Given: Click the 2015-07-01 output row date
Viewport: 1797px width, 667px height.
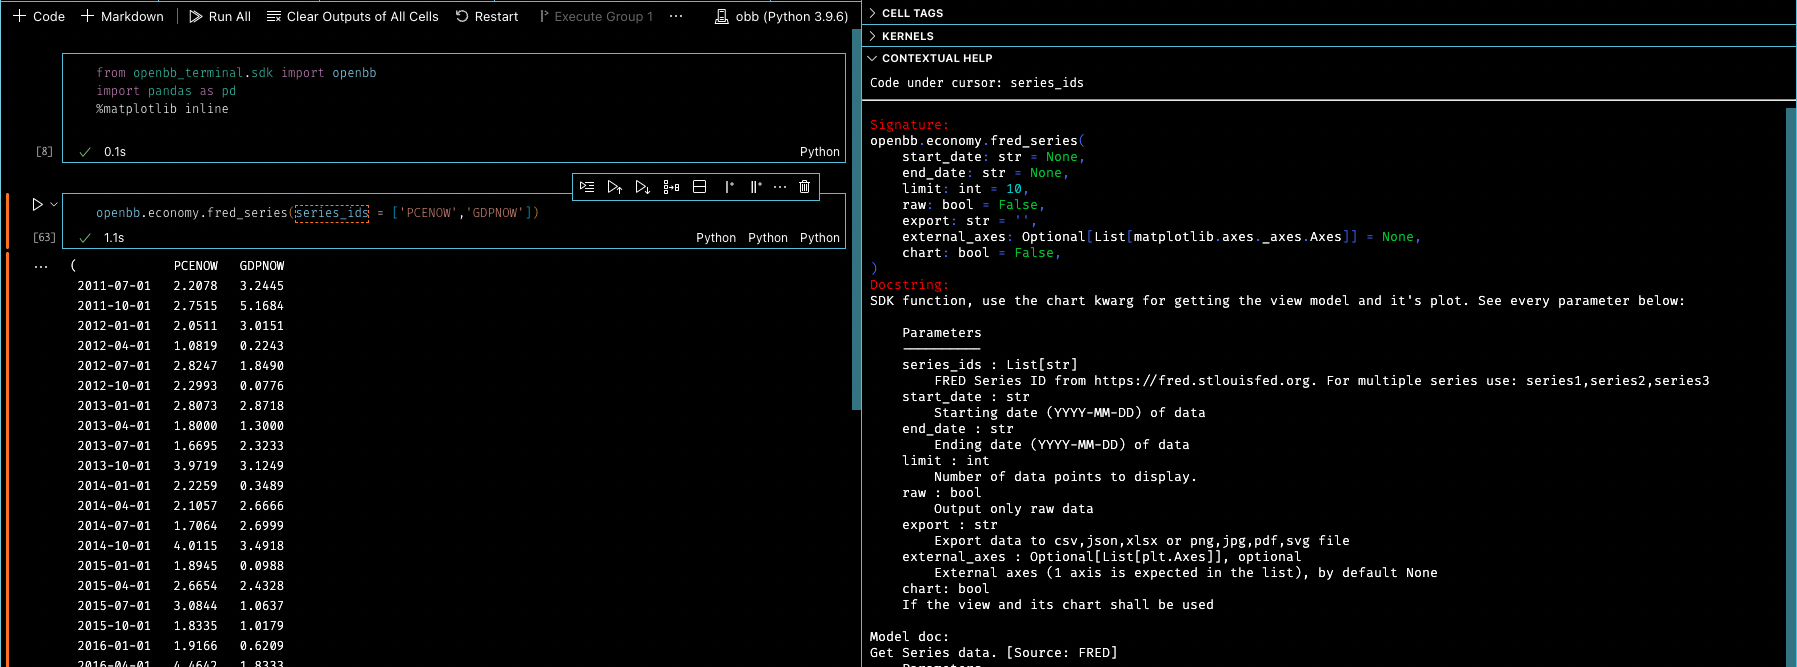Looking at the screenshot, I should tap(114, 606).
